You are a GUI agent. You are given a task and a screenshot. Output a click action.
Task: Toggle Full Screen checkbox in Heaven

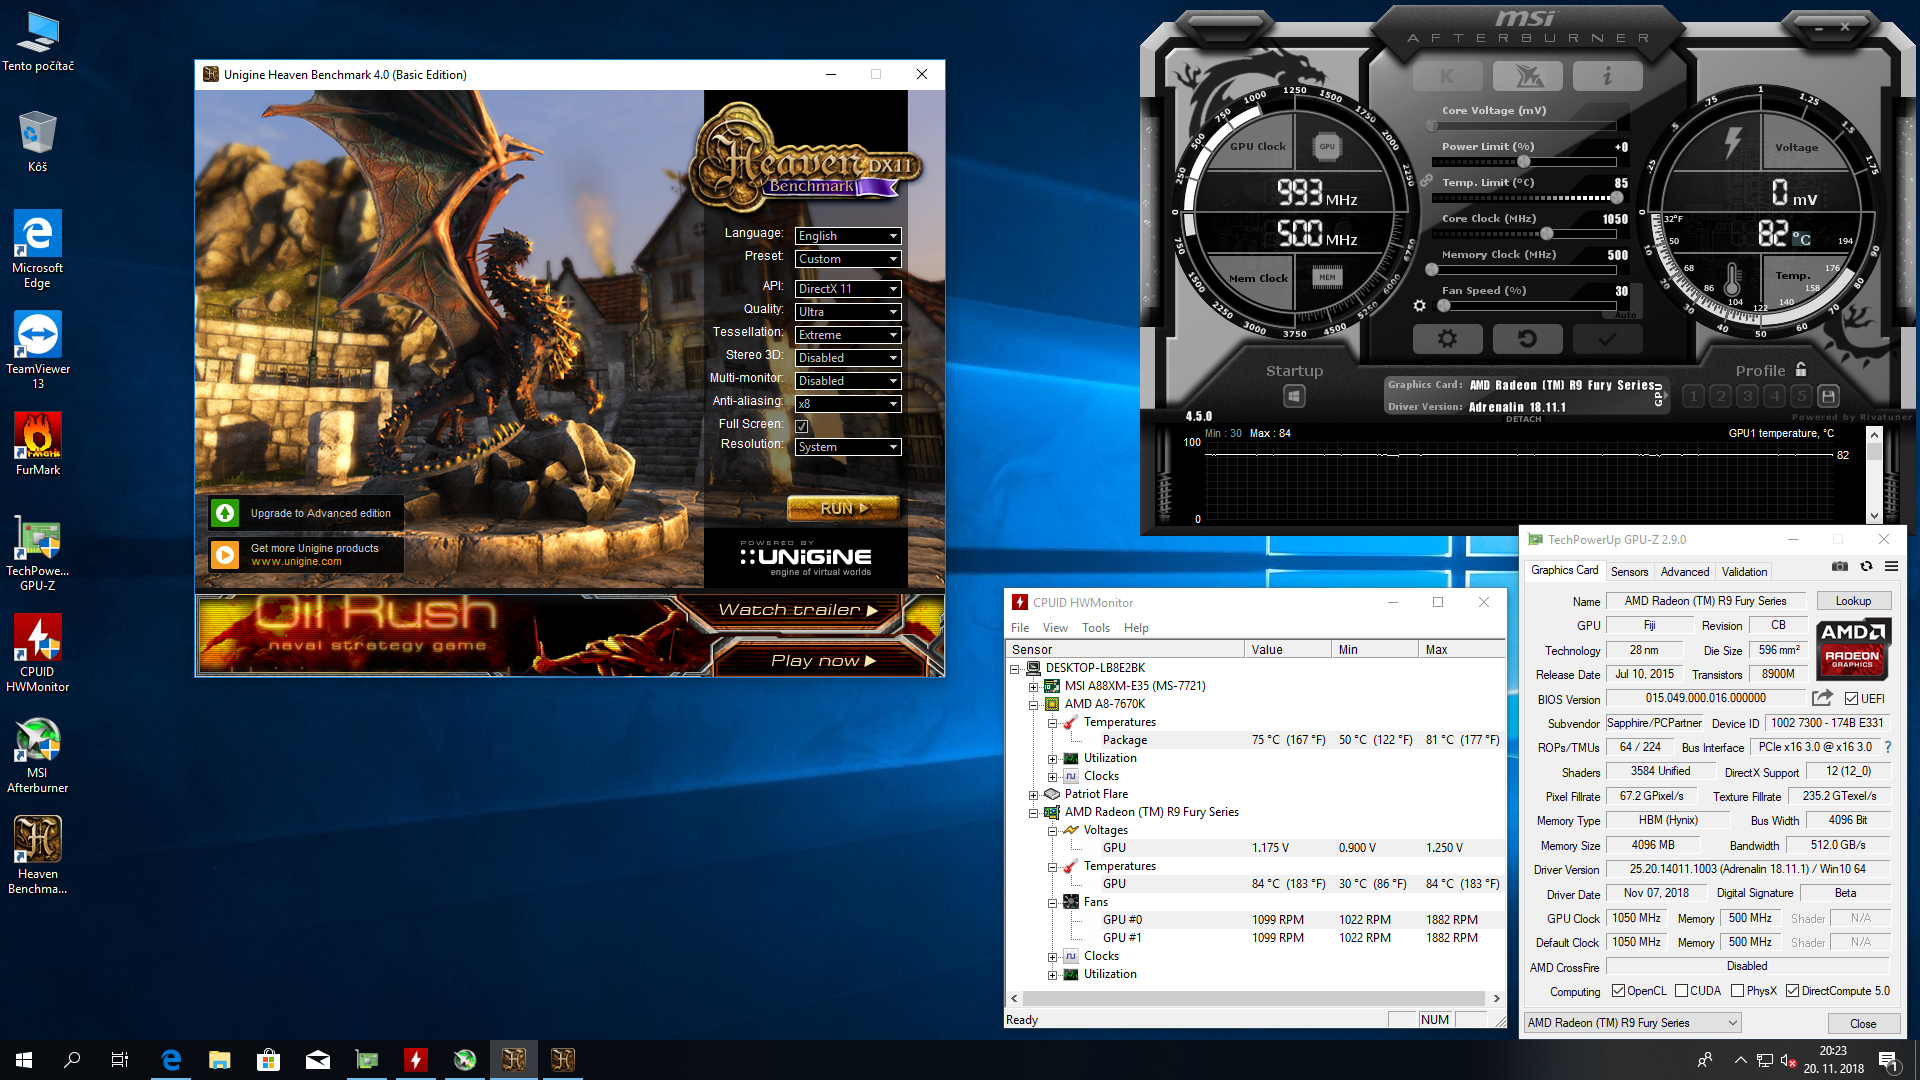[802, 426]
